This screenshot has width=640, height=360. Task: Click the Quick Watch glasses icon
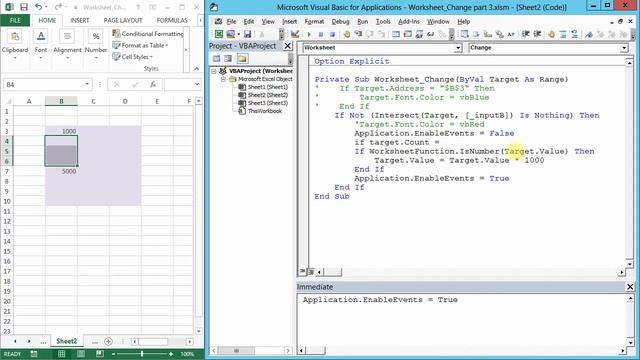point(430,34)
